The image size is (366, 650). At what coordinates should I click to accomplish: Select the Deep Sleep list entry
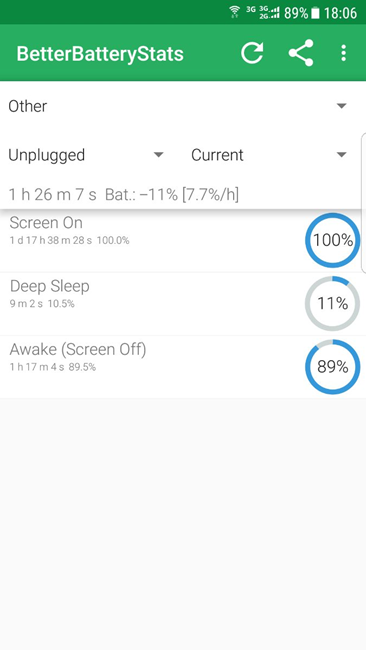(183, 304)
